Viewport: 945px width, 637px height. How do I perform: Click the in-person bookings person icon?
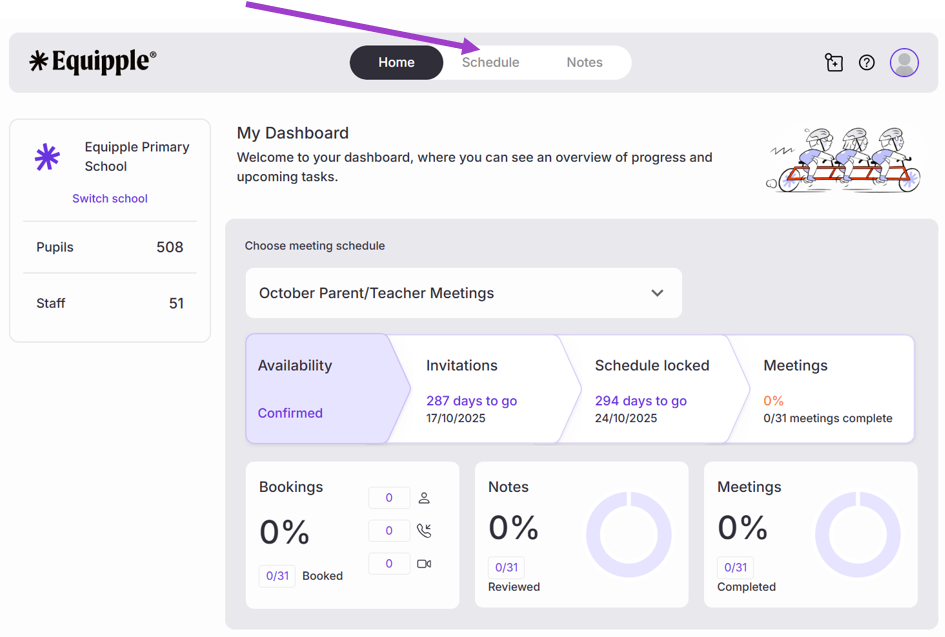[x=424, y=498]
